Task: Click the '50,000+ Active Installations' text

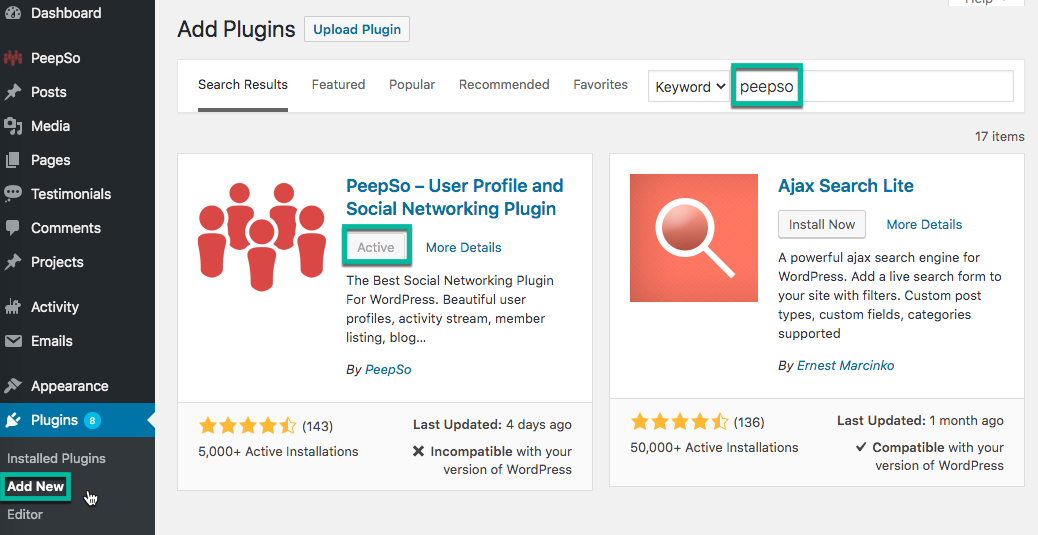Action: (x=714, y=448)
